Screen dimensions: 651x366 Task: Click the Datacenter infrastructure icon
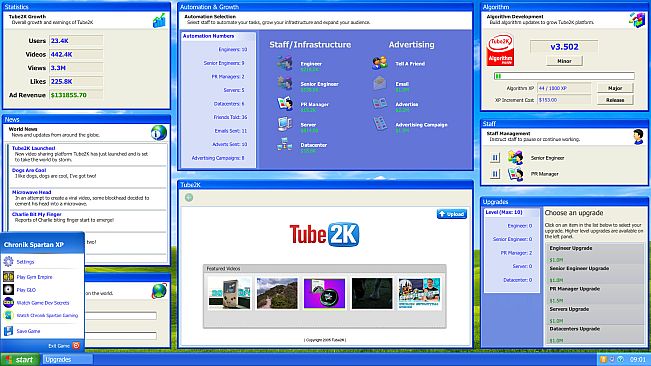click(x=285, y=144)
